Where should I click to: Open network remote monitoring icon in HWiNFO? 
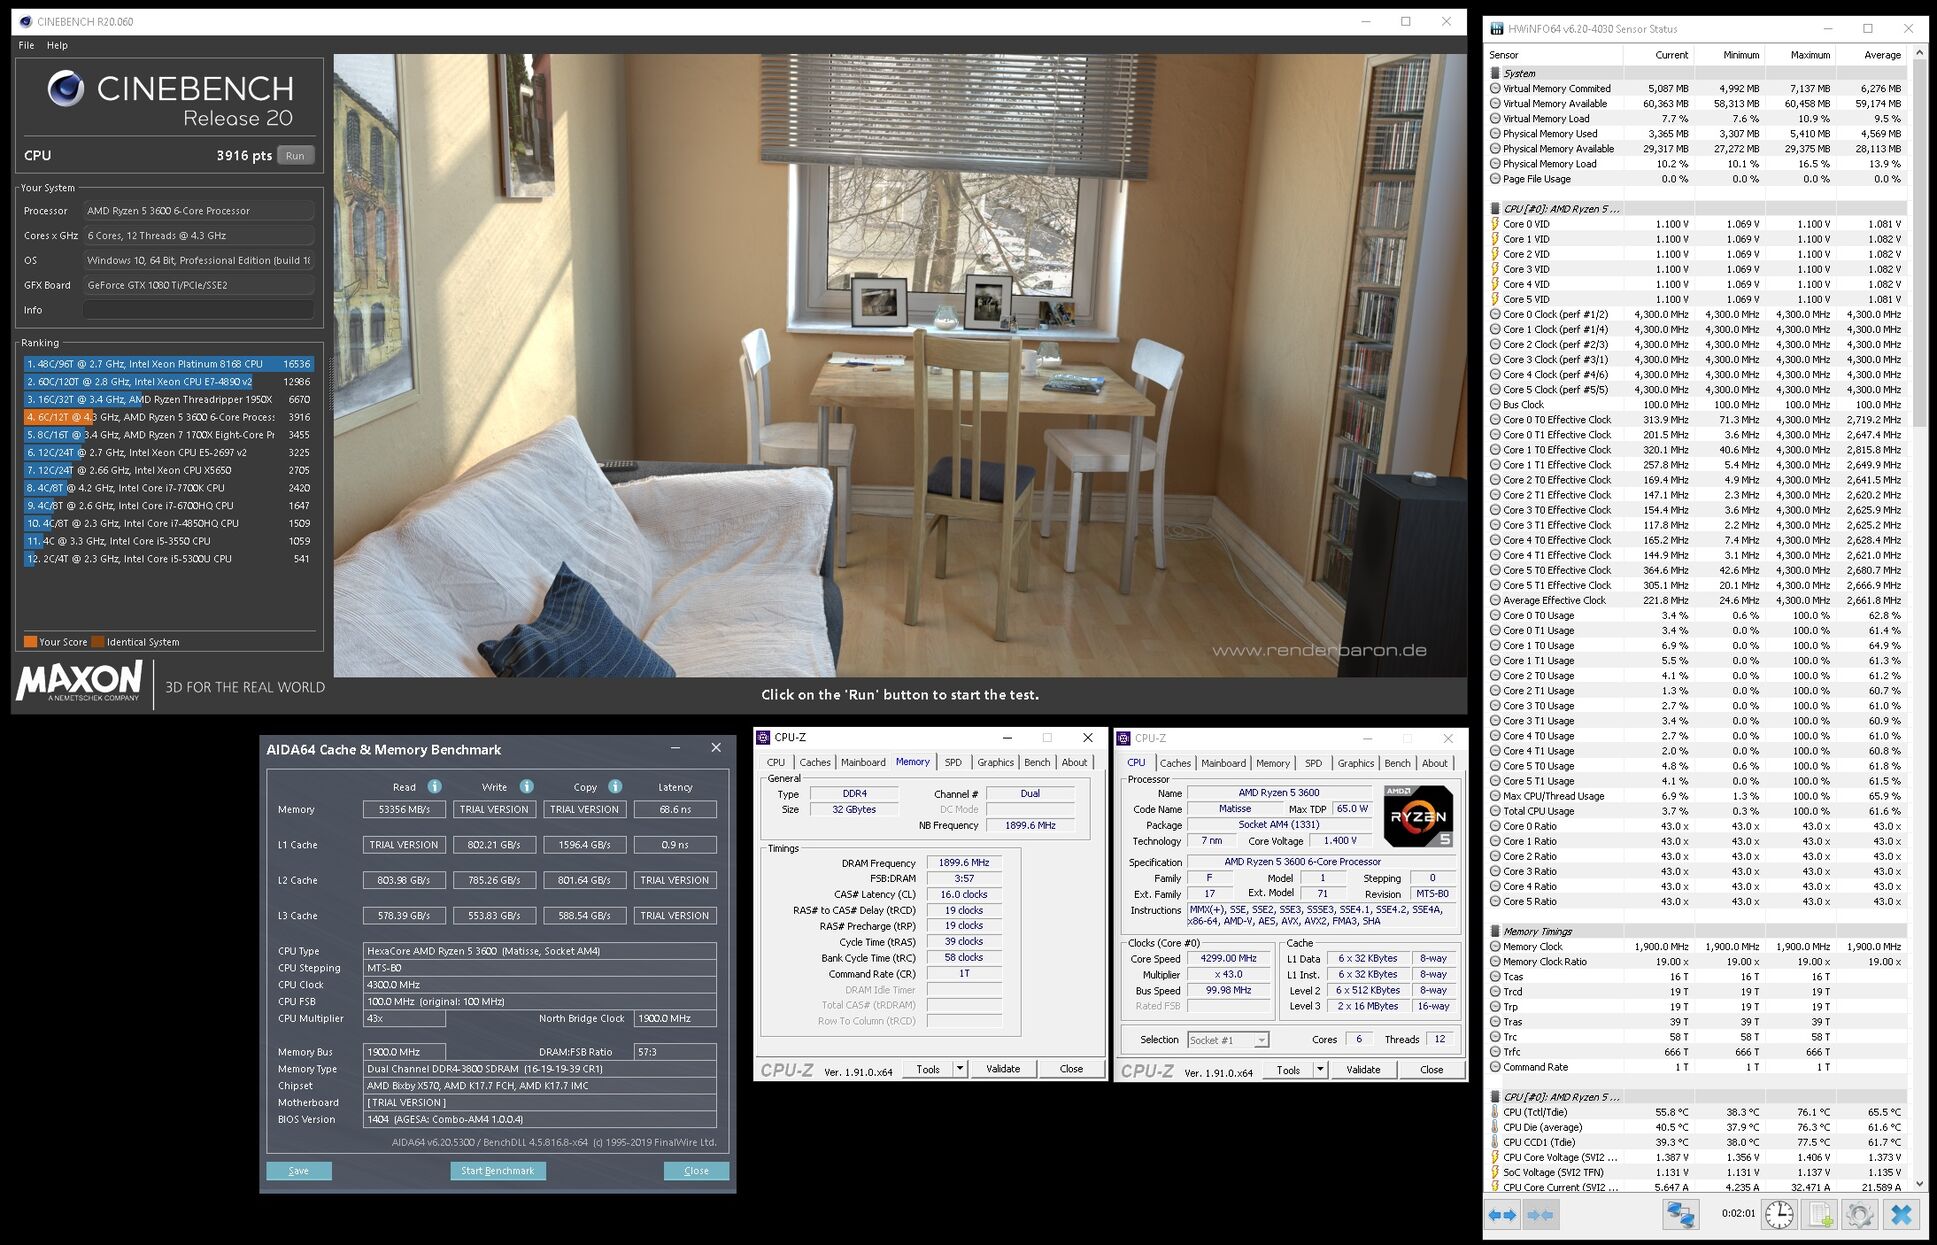pyautogui.click(x=1680, y=1214)
